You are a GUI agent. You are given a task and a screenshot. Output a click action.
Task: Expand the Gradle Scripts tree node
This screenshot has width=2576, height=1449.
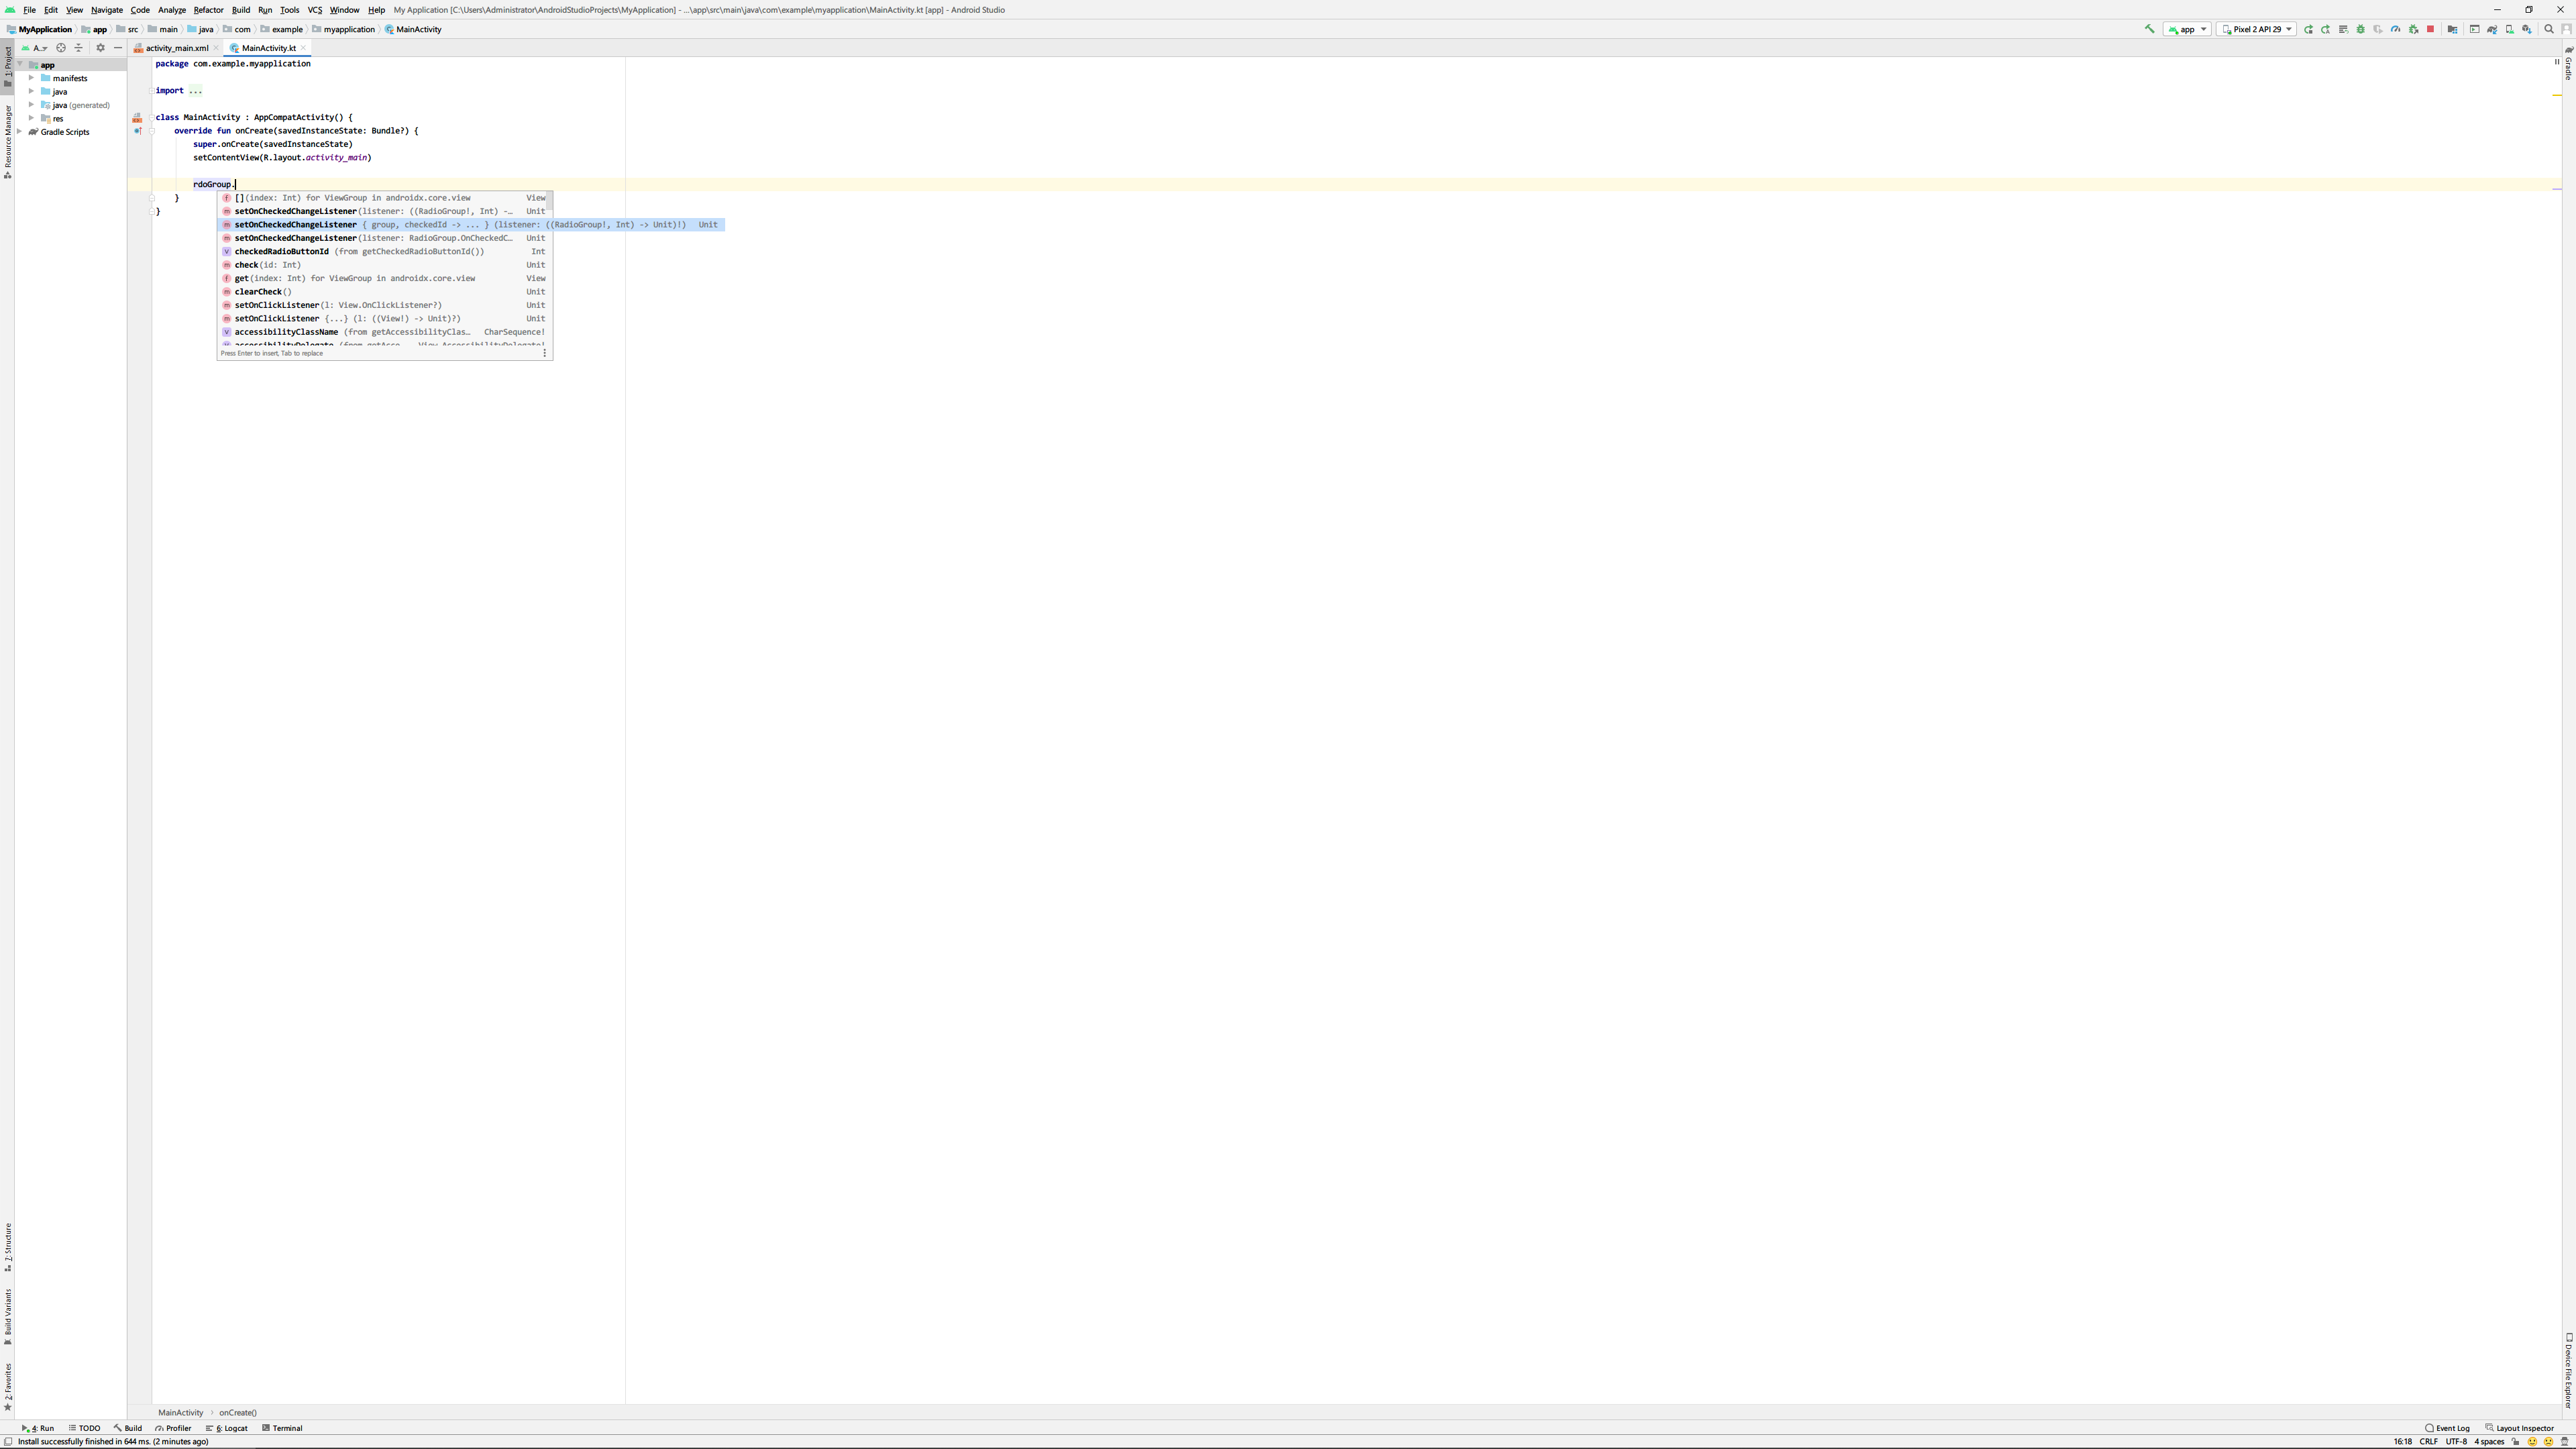tap(20, 132)
